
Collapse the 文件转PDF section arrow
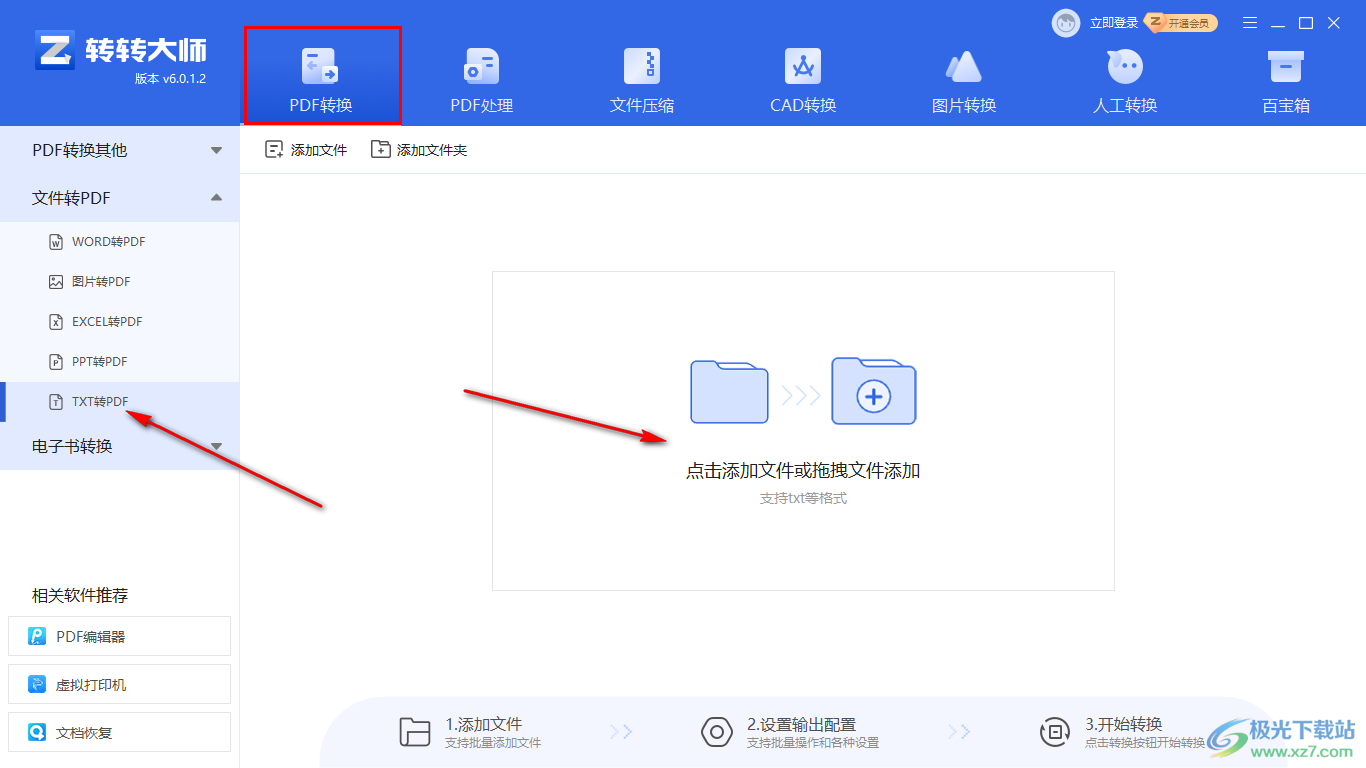216,198
